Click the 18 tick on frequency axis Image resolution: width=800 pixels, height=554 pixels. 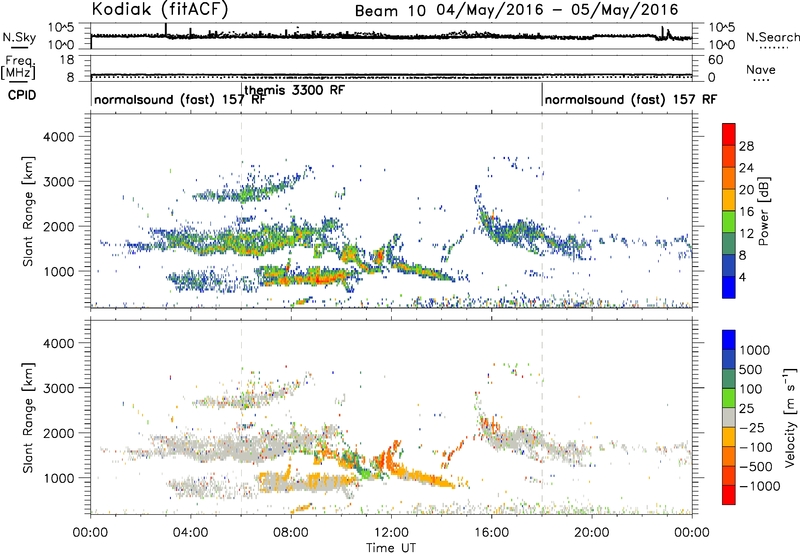[66, 60]
